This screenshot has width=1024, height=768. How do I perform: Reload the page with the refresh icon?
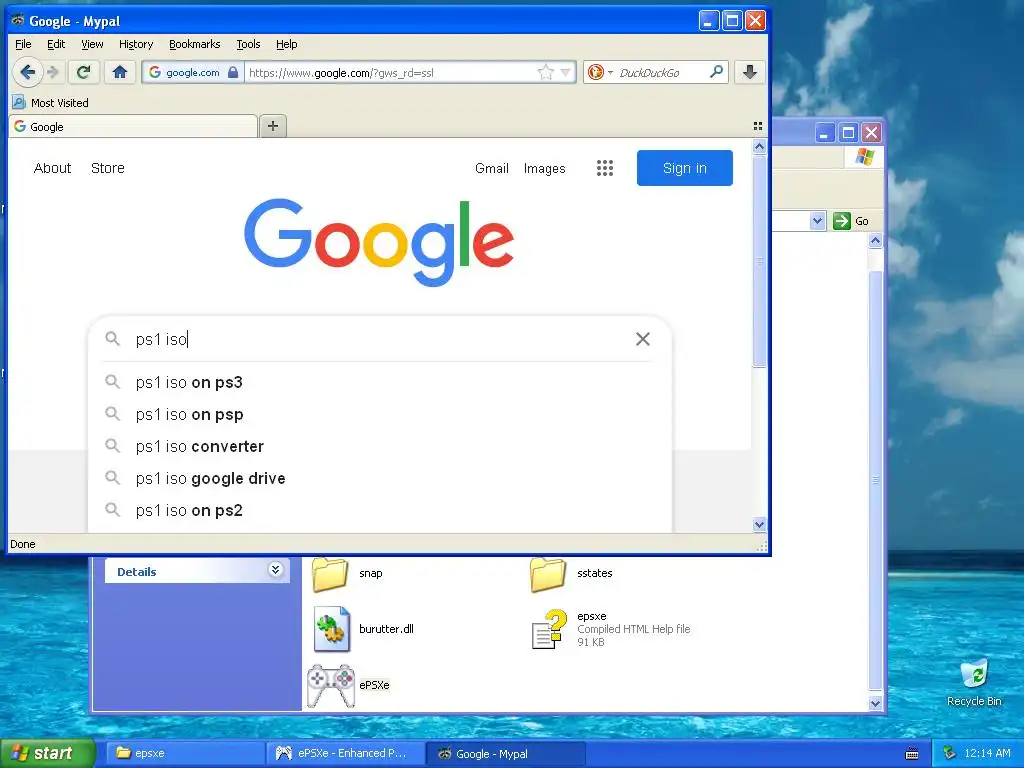[84, 72]
